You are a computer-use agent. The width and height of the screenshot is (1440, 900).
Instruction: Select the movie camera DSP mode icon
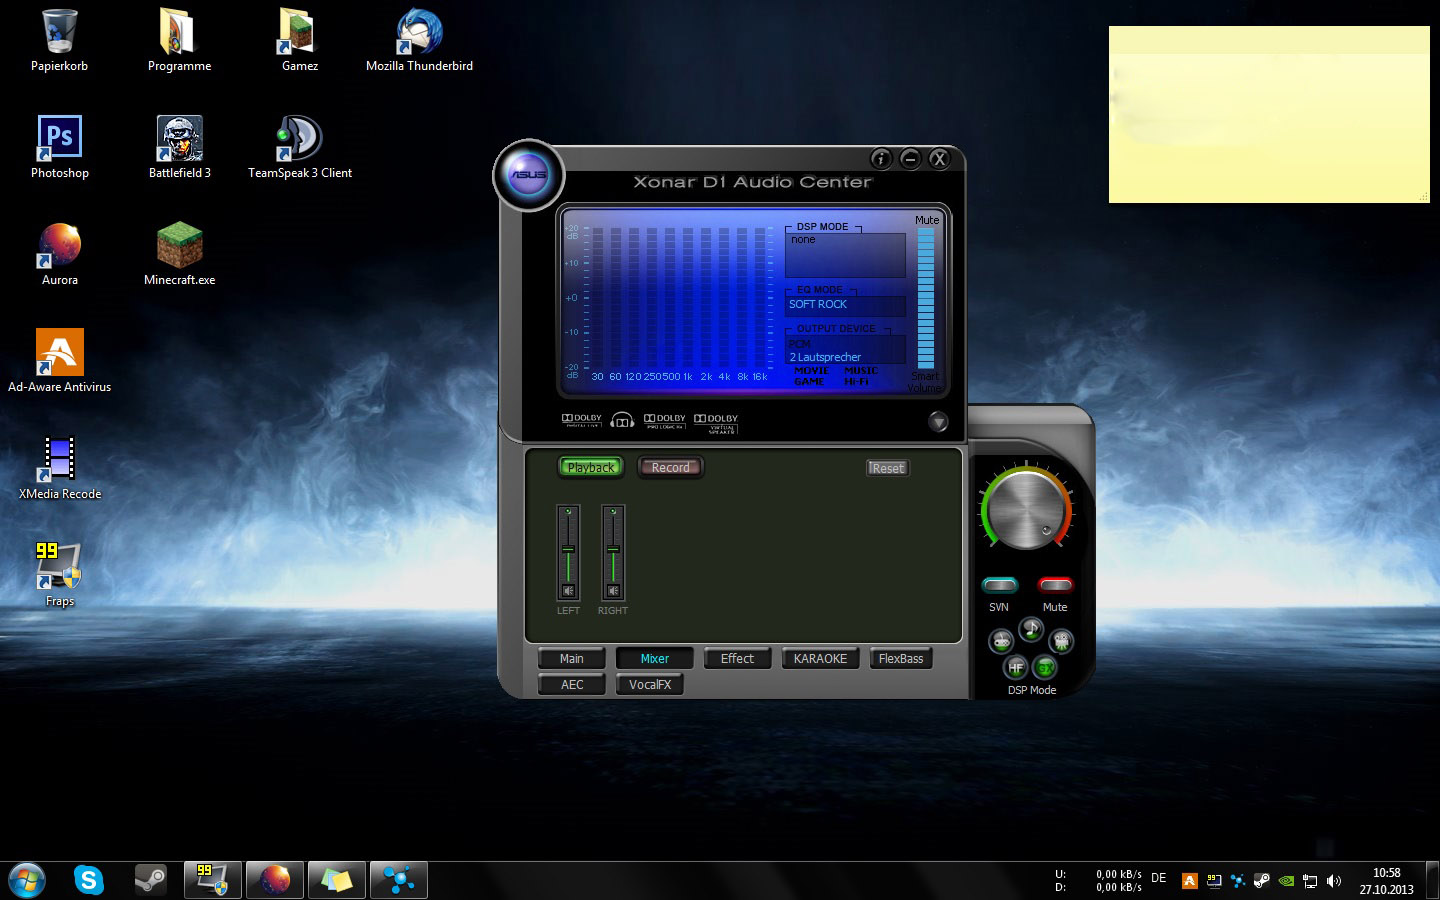[1061, 640]
